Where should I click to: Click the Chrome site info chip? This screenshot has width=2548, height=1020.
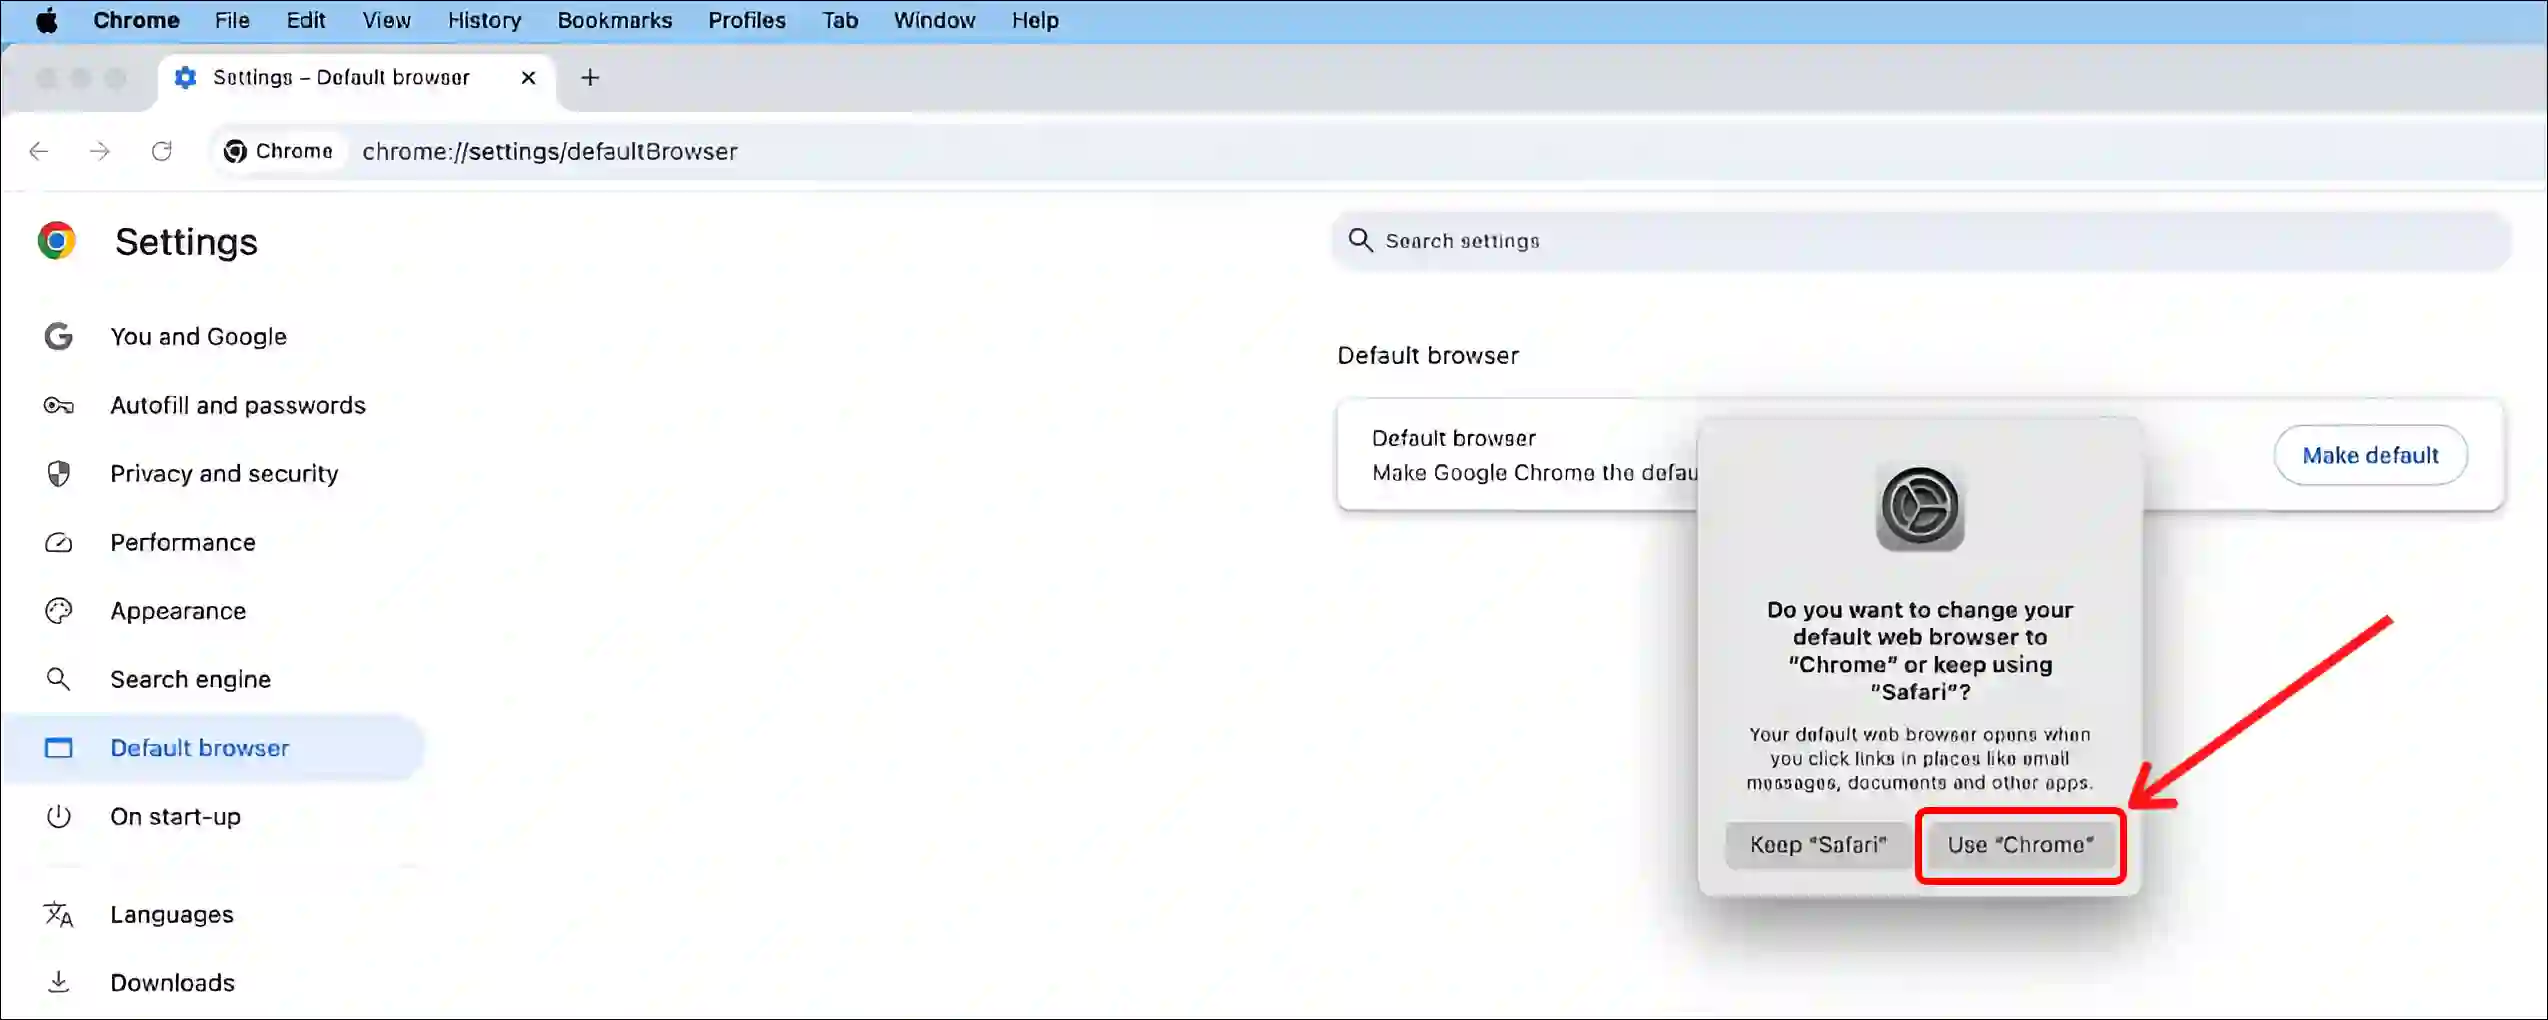(x=279, y=151)
